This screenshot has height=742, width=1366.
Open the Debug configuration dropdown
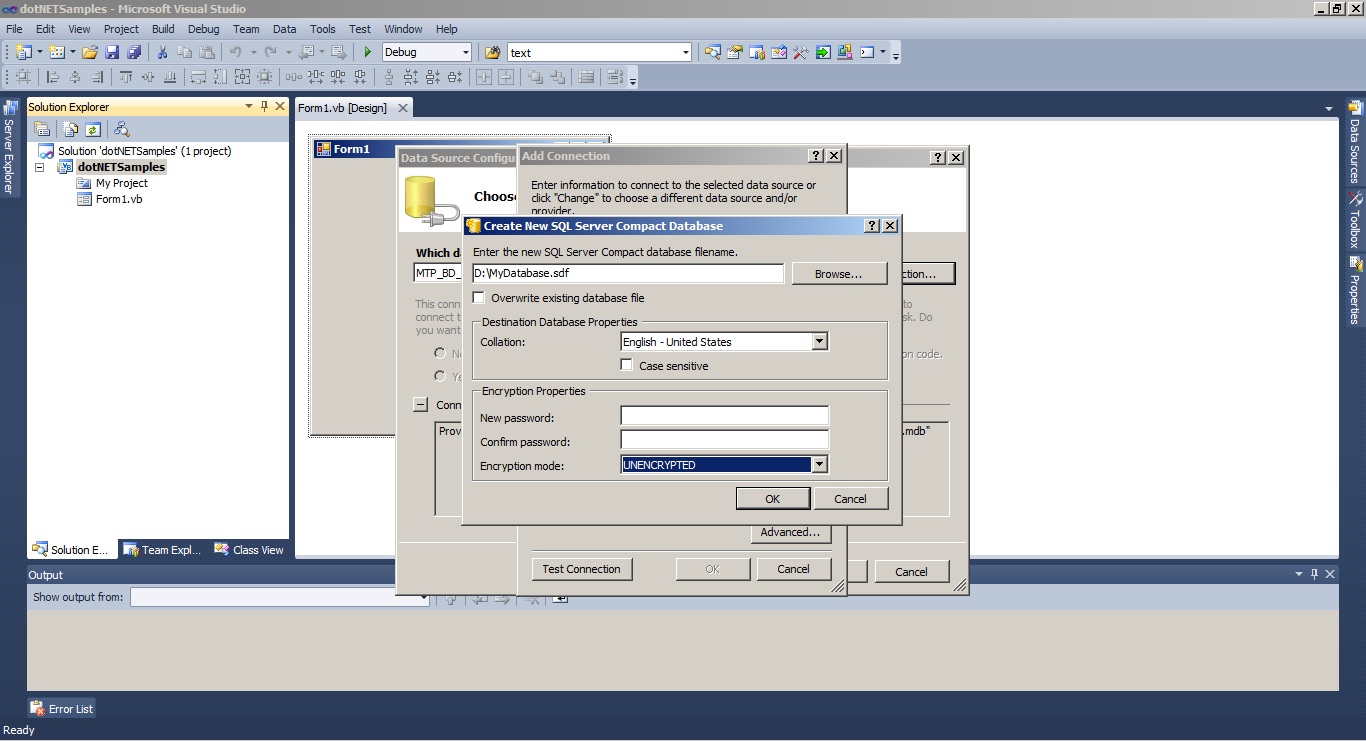(468, 51)
